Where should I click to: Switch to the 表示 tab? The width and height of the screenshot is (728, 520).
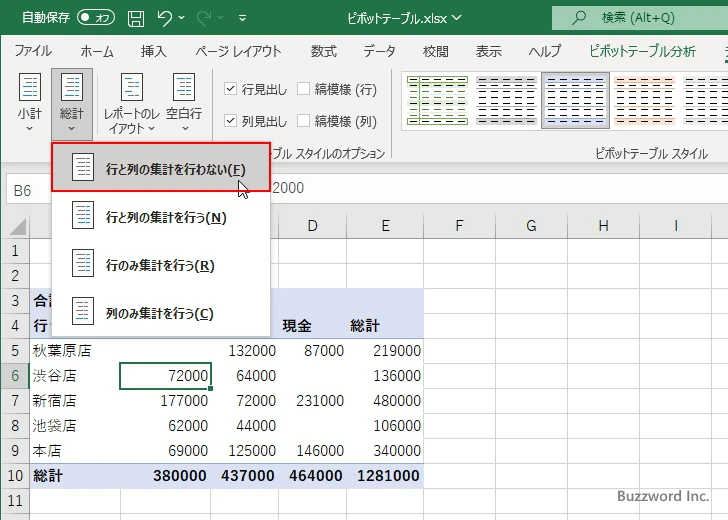click(488, 51)
